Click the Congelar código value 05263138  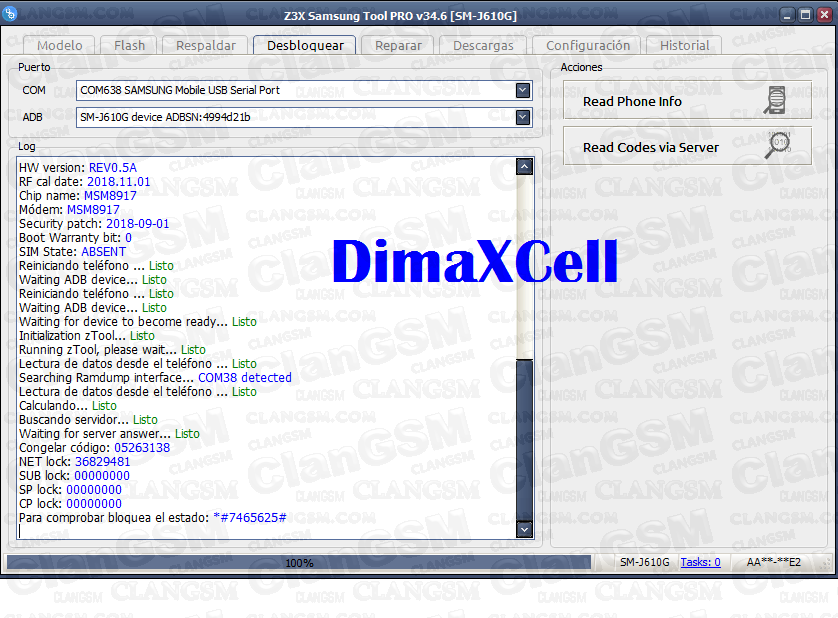(x=142, y=447)
